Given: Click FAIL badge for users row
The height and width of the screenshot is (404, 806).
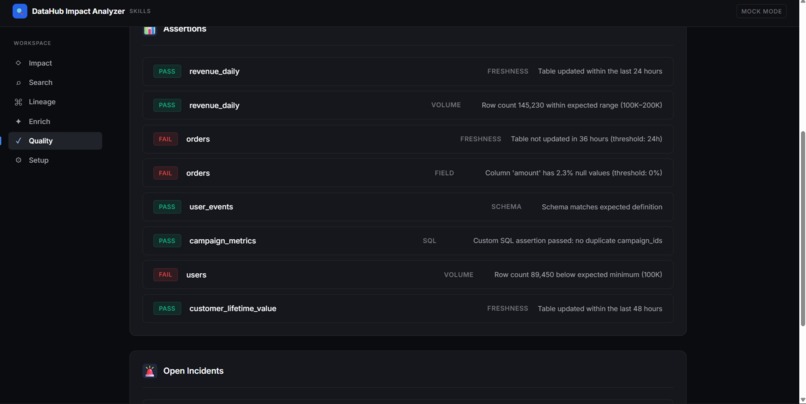Looking at the screenshot, I should point(166,275).
